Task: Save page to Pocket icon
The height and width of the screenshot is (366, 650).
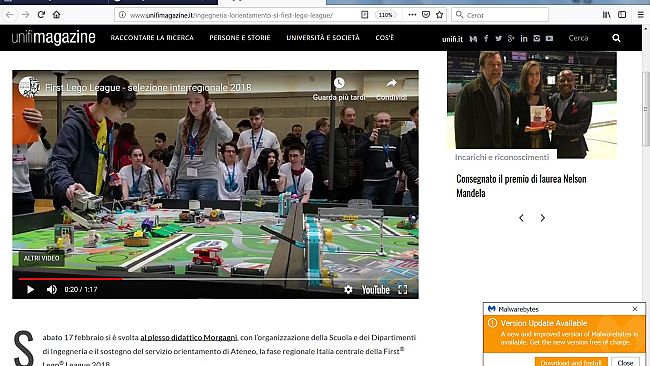Action: pos(426,15)
